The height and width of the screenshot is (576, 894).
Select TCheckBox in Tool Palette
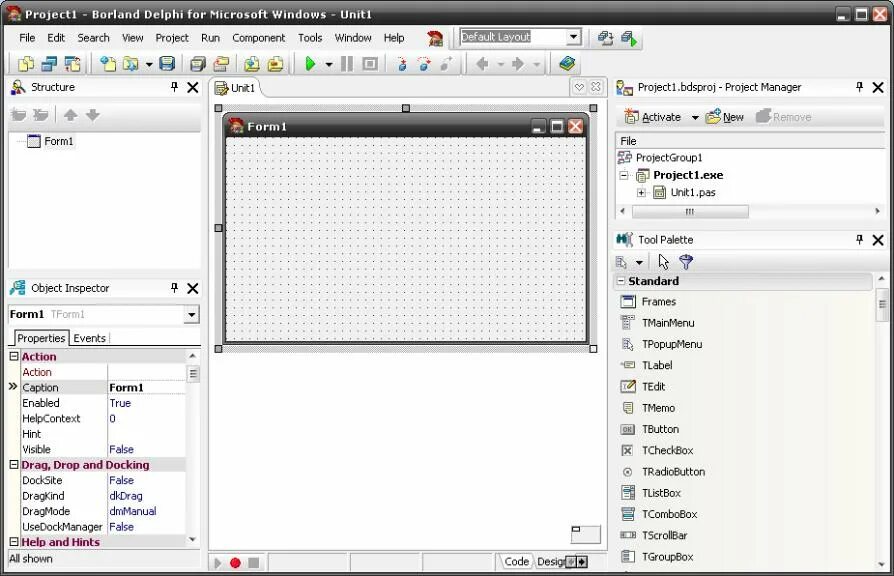(667, 450)
